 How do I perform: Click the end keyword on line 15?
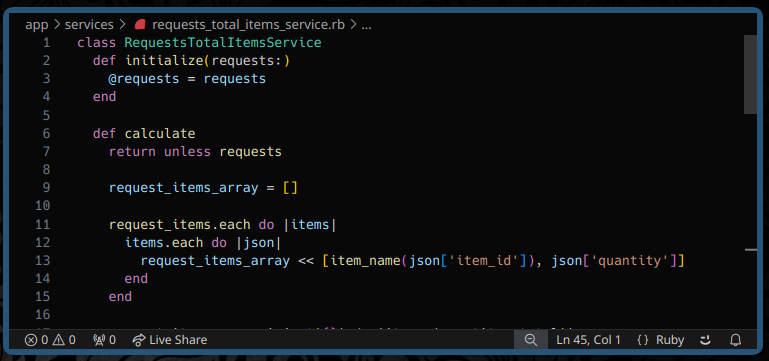click(120, 297)
